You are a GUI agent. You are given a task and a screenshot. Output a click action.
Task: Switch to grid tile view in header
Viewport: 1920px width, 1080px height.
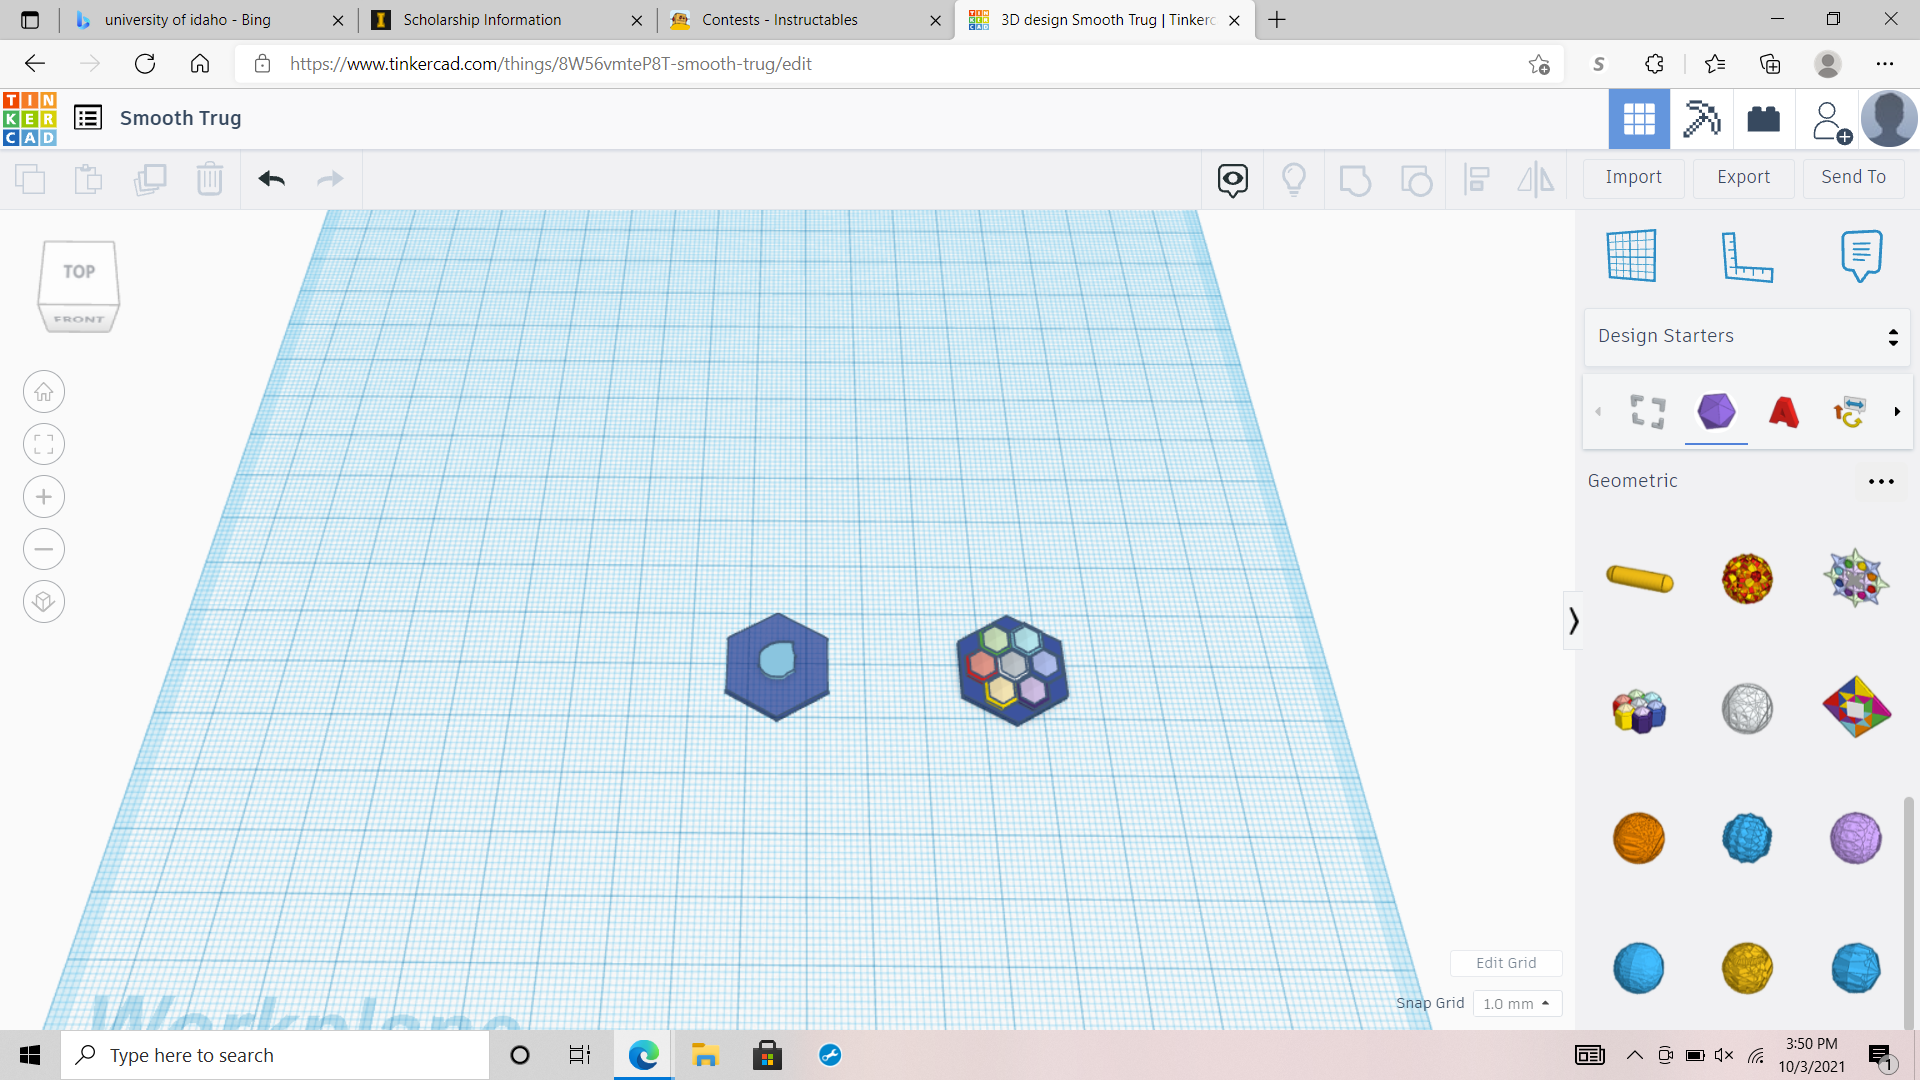pos(1639,118)
